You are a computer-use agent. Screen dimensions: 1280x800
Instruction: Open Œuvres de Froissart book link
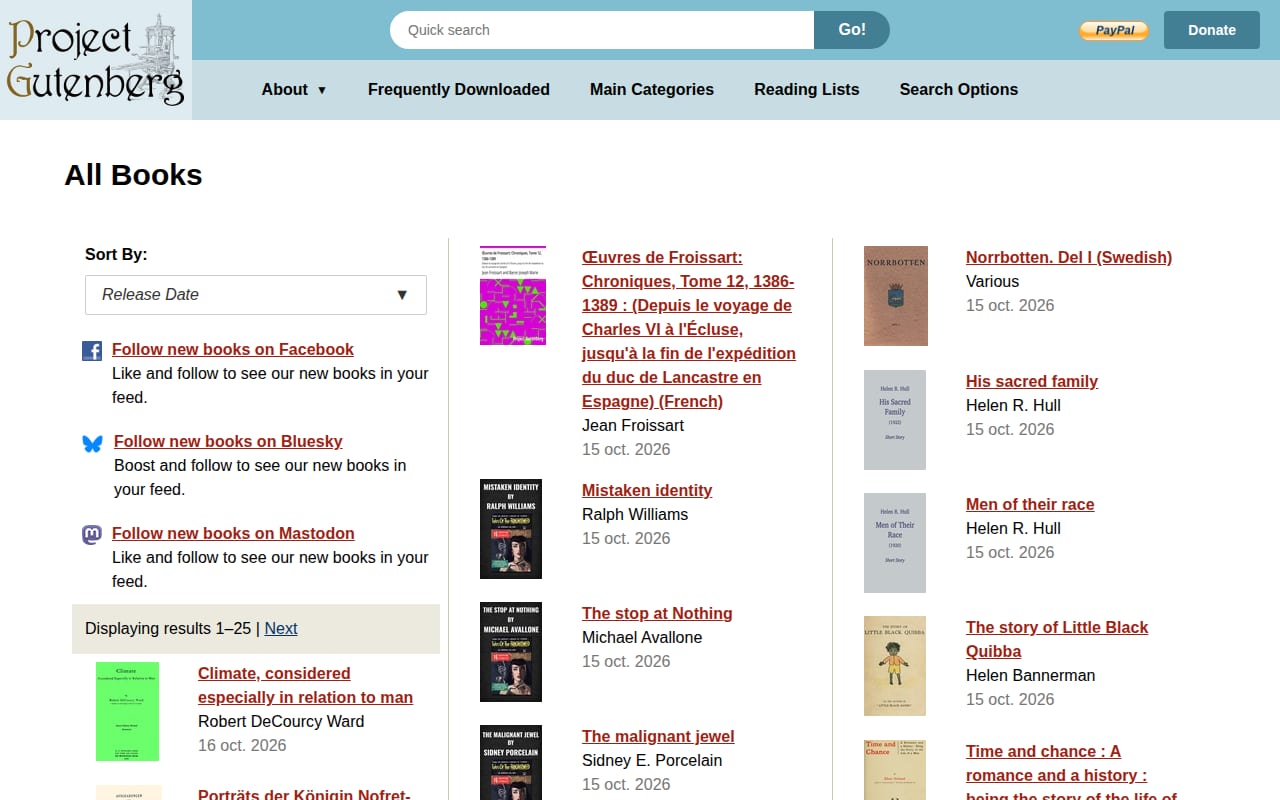click(689, 330)
